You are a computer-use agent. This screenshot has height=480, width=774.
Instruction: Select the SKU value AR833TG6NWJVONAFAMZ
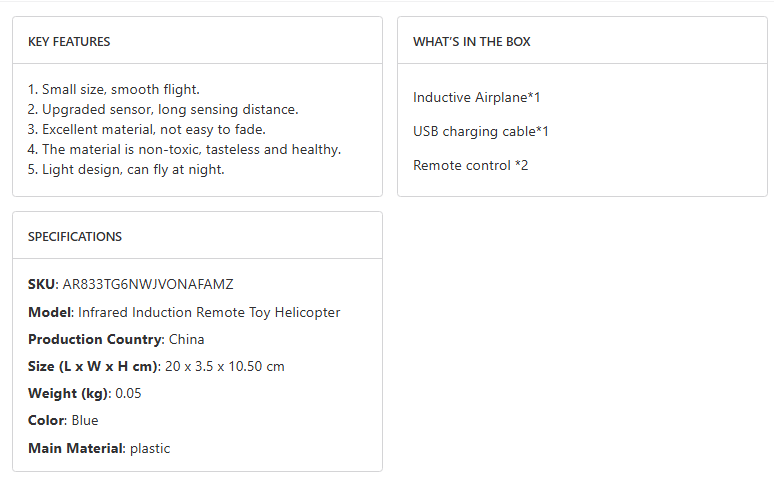coord(148,285)
